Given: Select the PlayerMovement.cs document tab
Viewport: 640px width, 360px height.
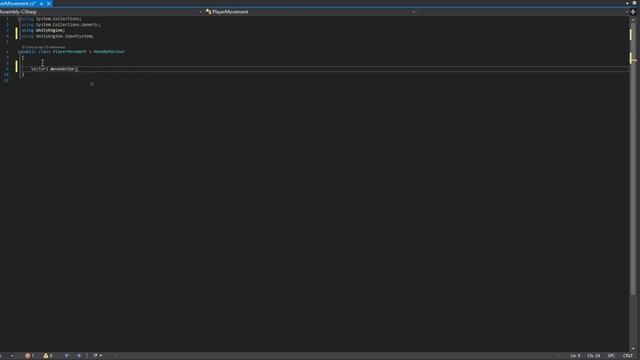Looking at the screenshot, I should click(x=17, y=3).
